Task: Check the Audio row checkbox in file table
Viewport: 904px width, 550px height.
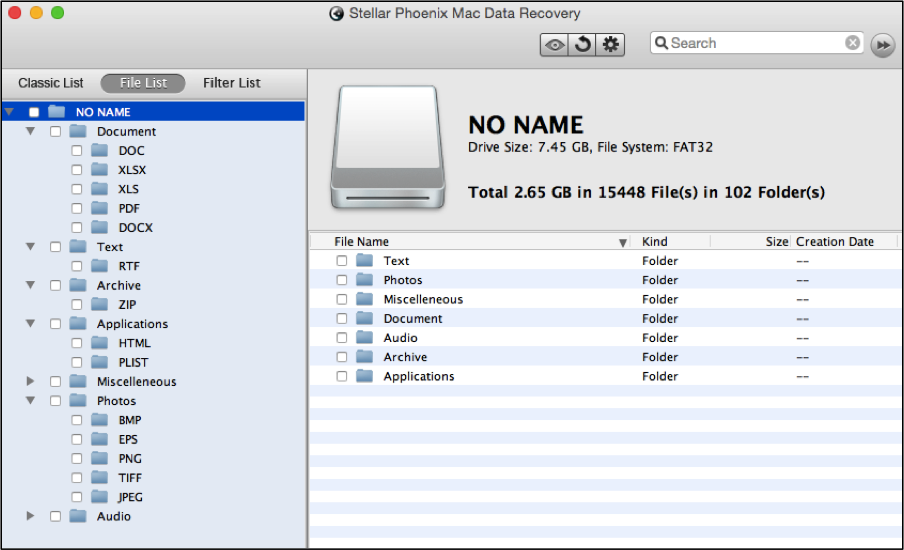Action: (x=342, y=337)
